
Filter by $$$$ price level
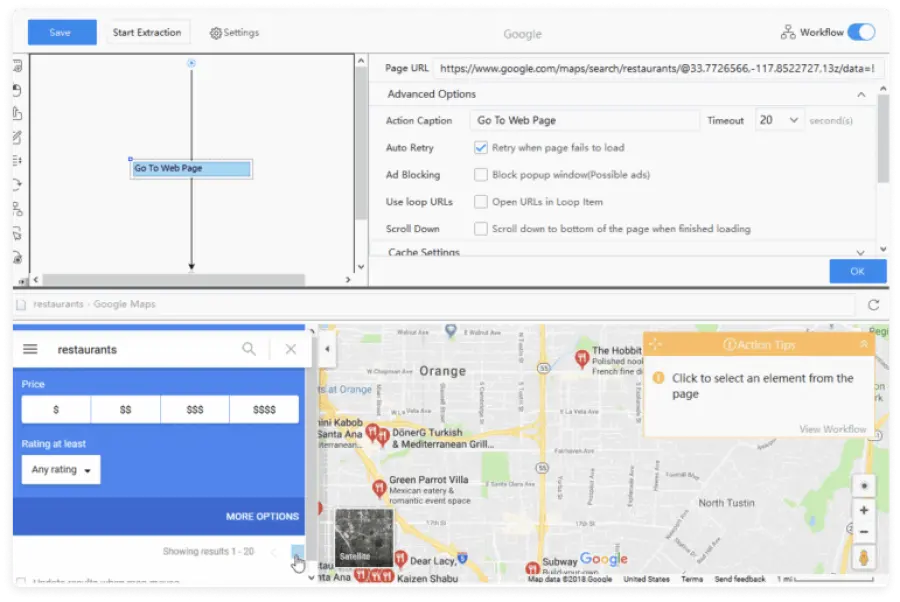[x=264, y=410]
